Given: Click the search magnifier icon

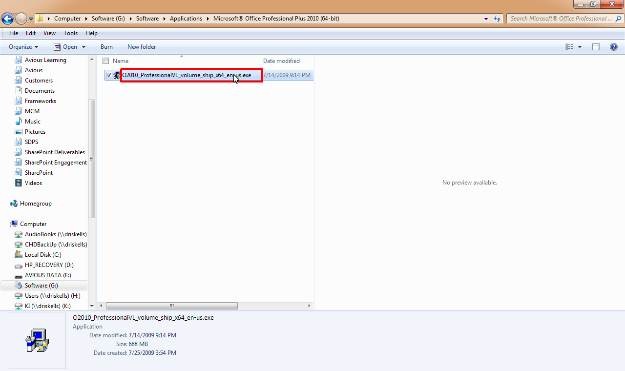Looking at the screenshot, I should (x=618, y=18).
